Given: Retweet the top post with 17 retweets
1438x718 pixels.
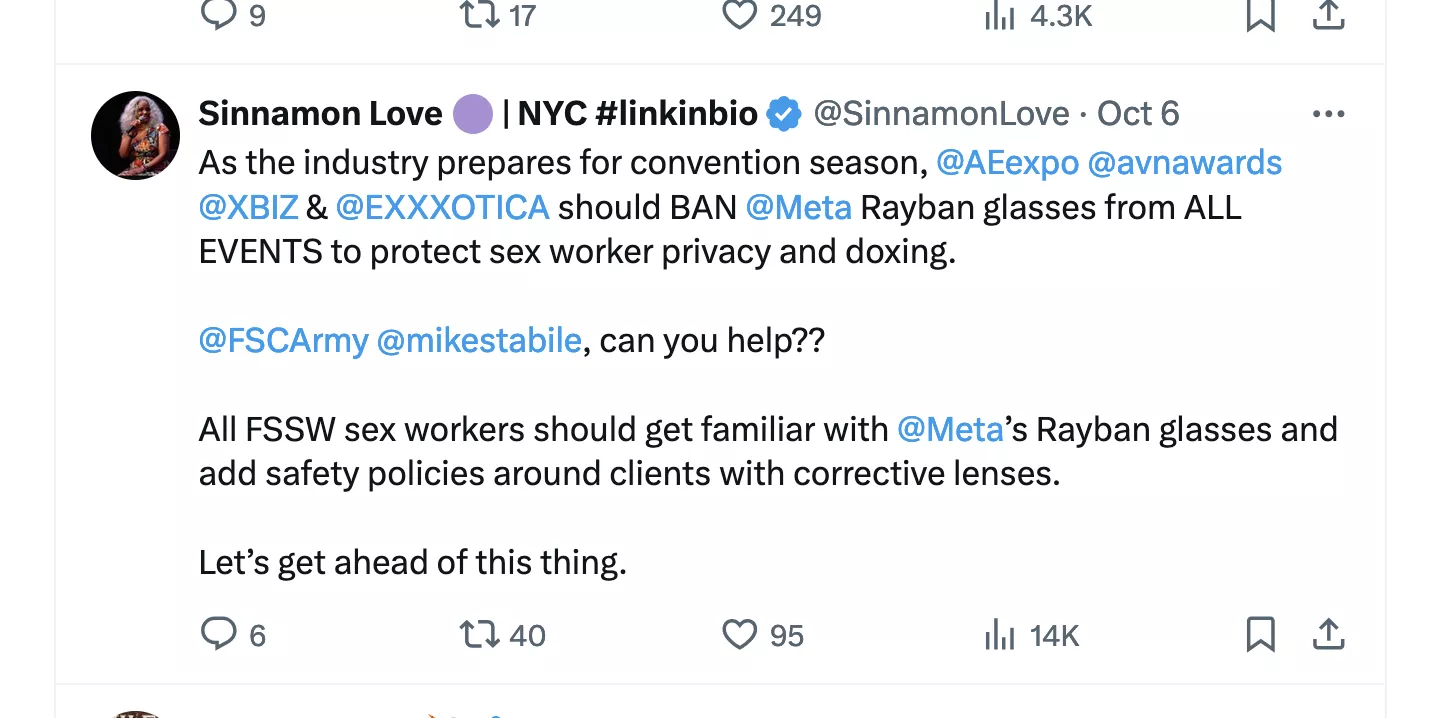Looking at the screenshot, I should coord(477,15).
